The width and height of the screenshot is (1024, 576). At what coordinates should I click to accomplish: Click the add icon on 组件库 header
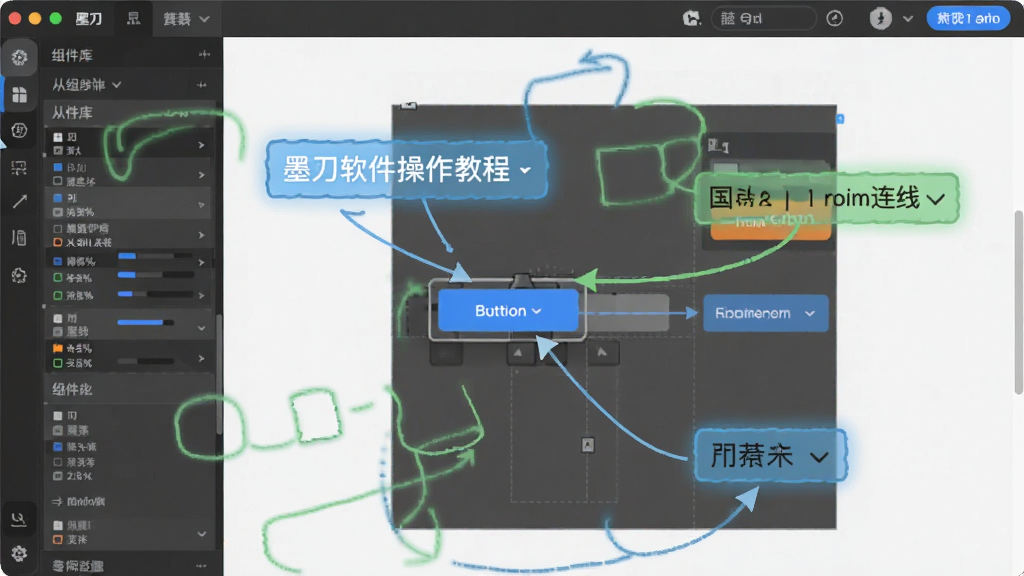[204, 54]
